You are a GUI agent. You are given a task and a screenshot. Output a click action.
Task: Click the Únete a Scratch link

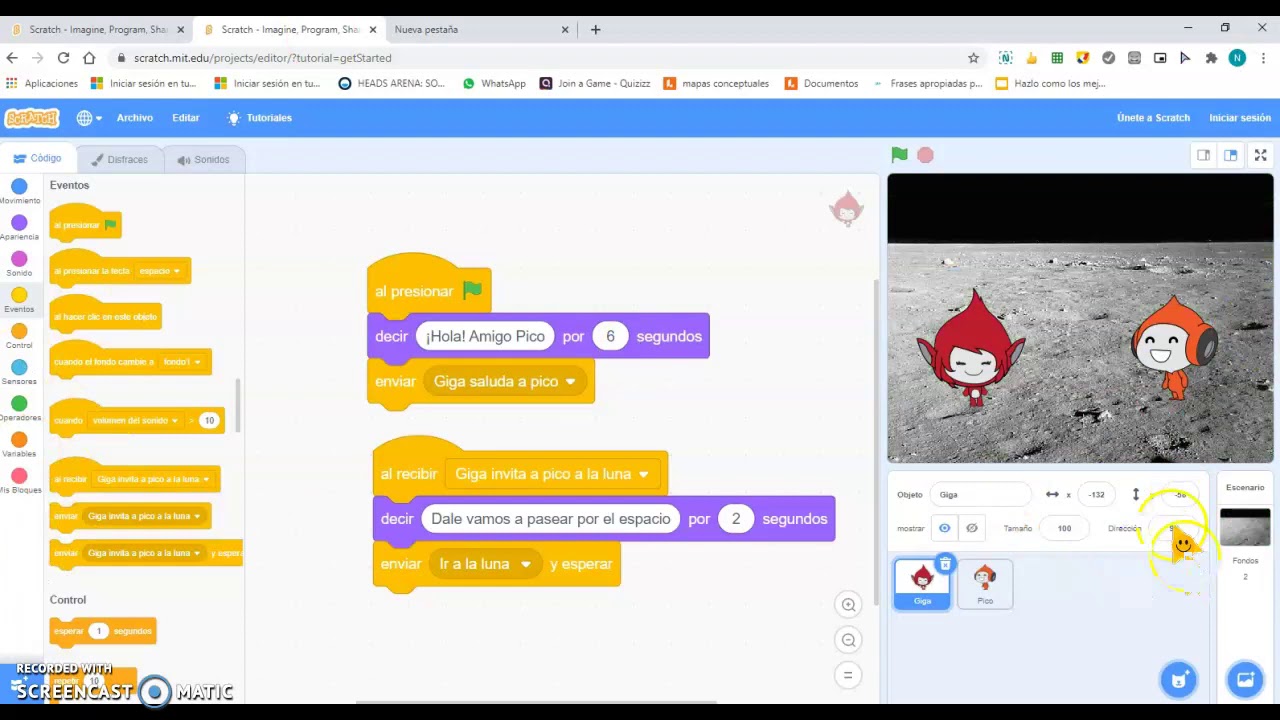[1153, 118]
